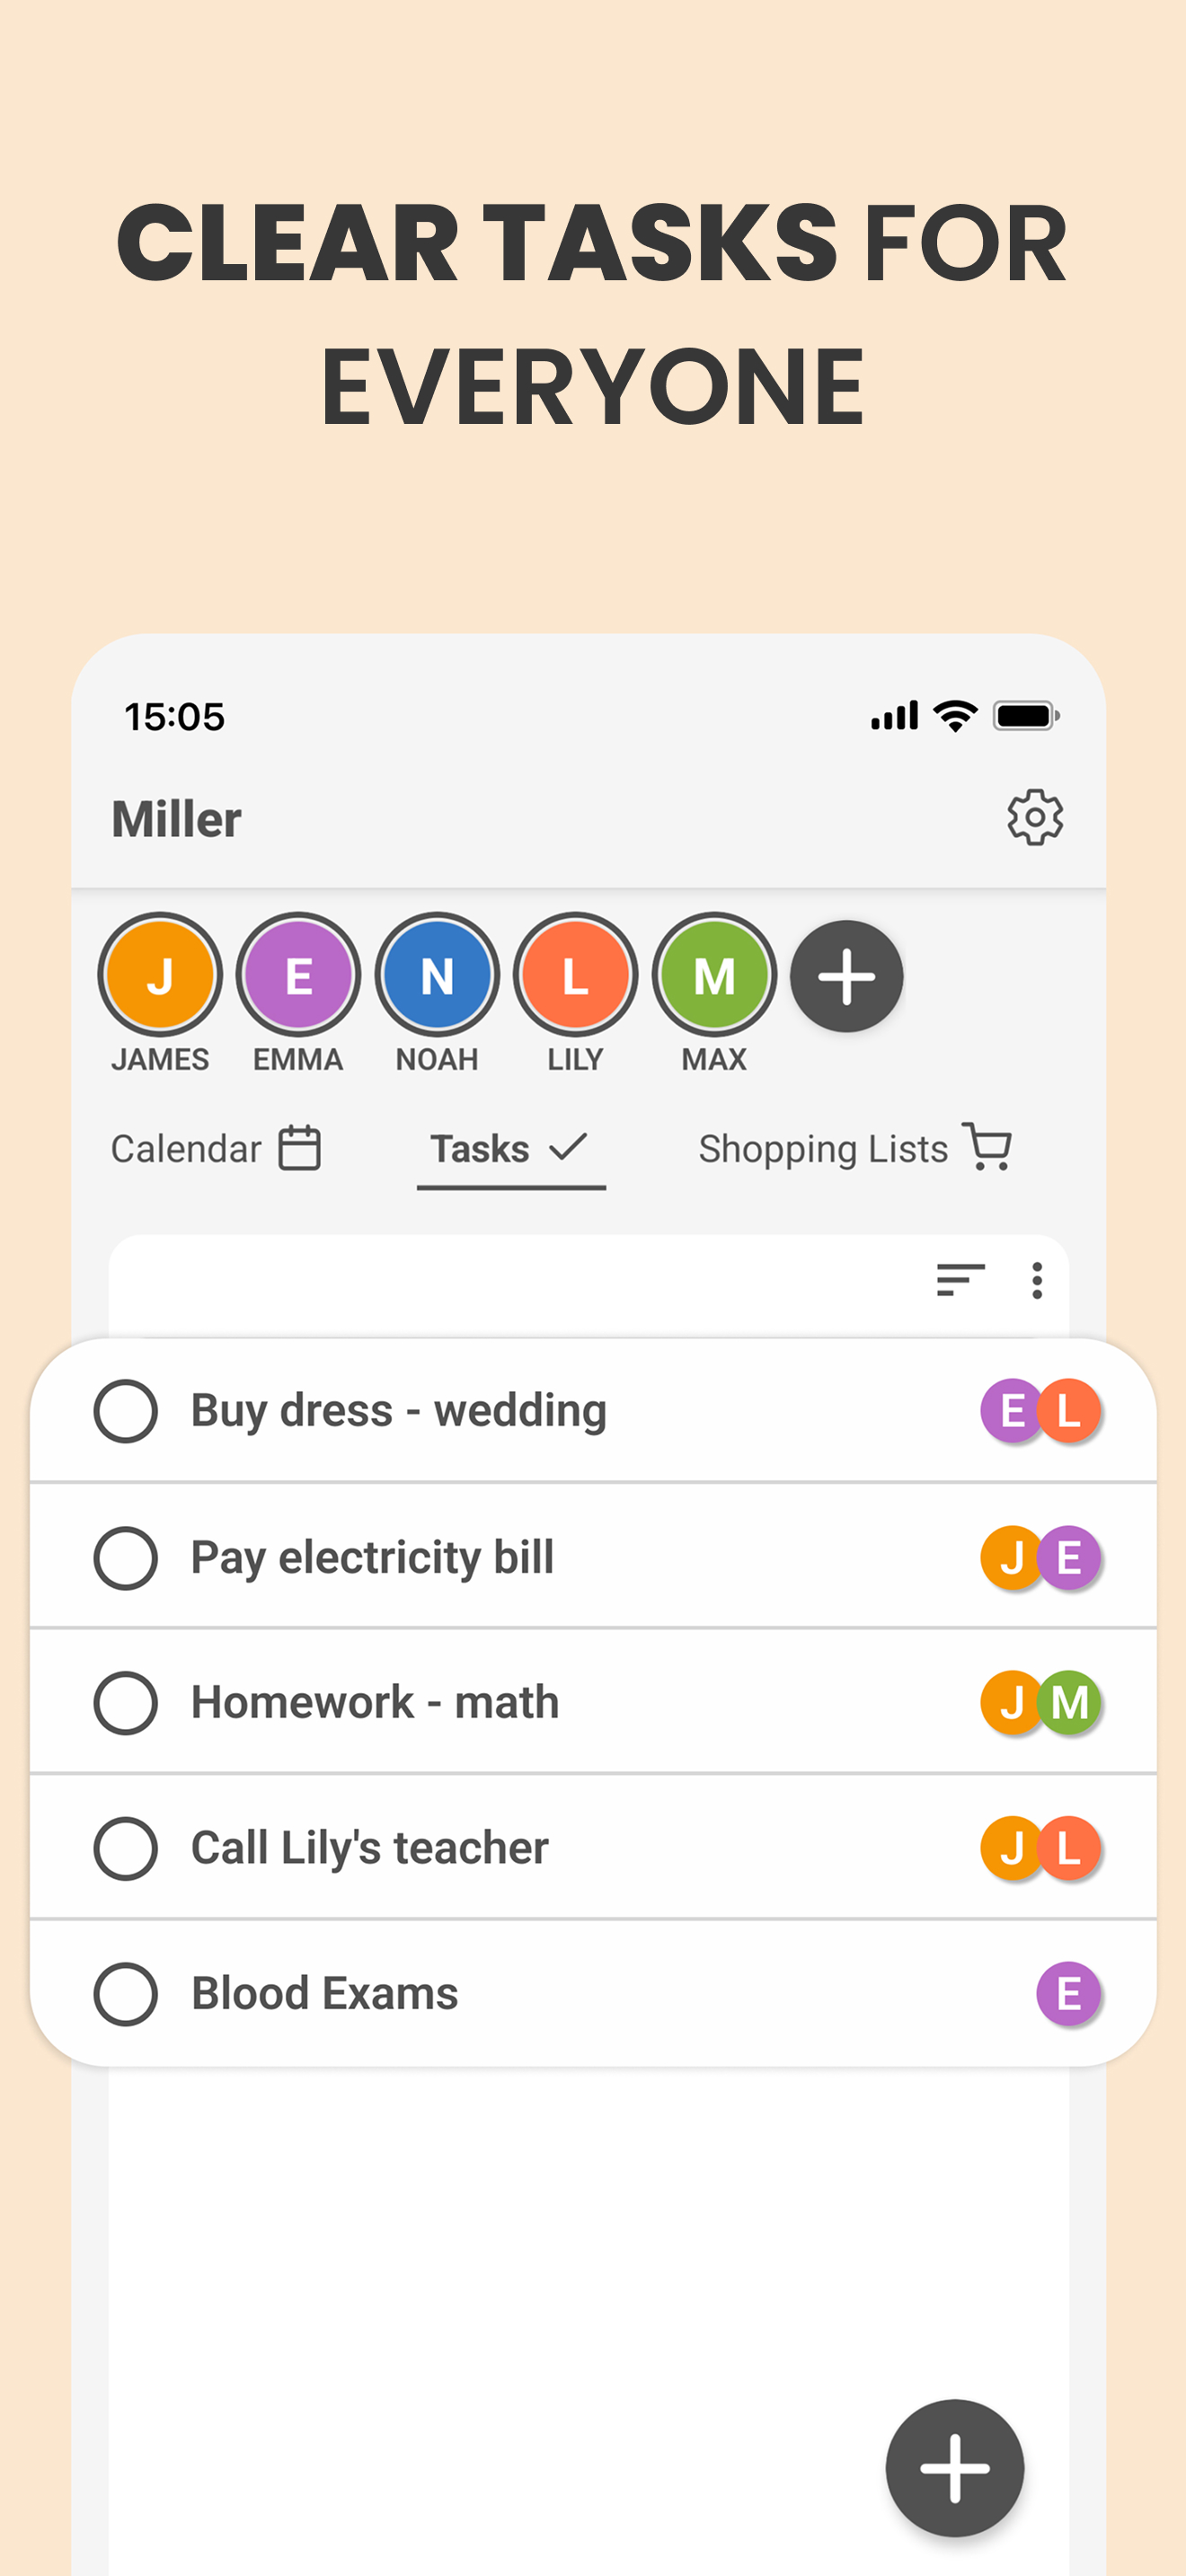Check the Blood Exams task circle
Screen dimensions: 1186x2576
point(125,1992)
